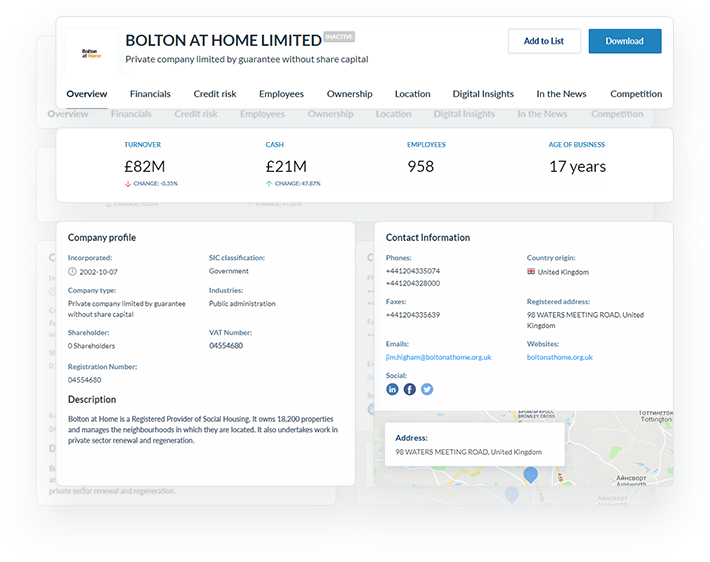Select the Overview tab
Viewport: 710px width, 562px height.
coord(86,94)
